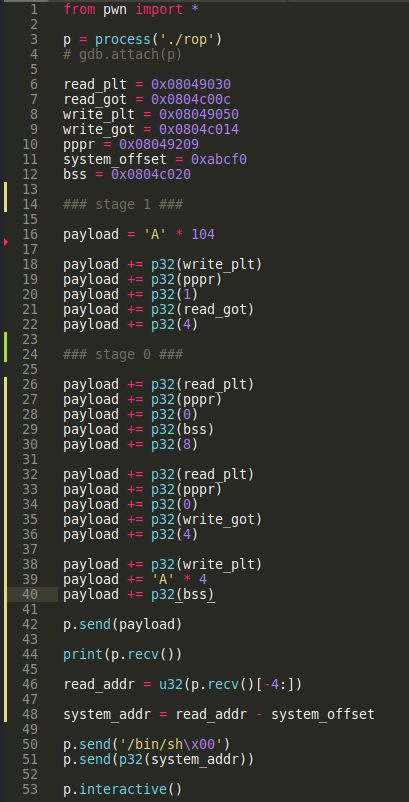Viewport: 409px width, 802px height.
Task: Click the commented '# gdb.attach(p)' line
Action: click(x=123, y=54)
